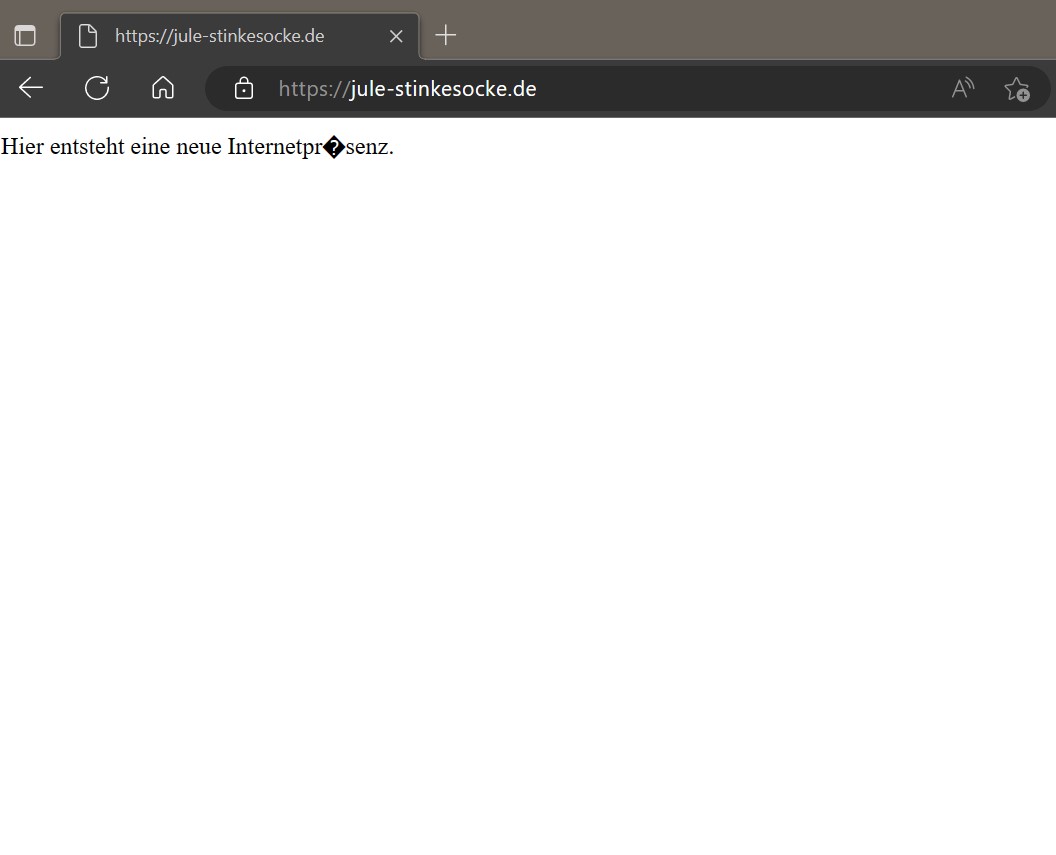Select the jule-stinkesocke.de browser tab

click(x=240, y=36)
